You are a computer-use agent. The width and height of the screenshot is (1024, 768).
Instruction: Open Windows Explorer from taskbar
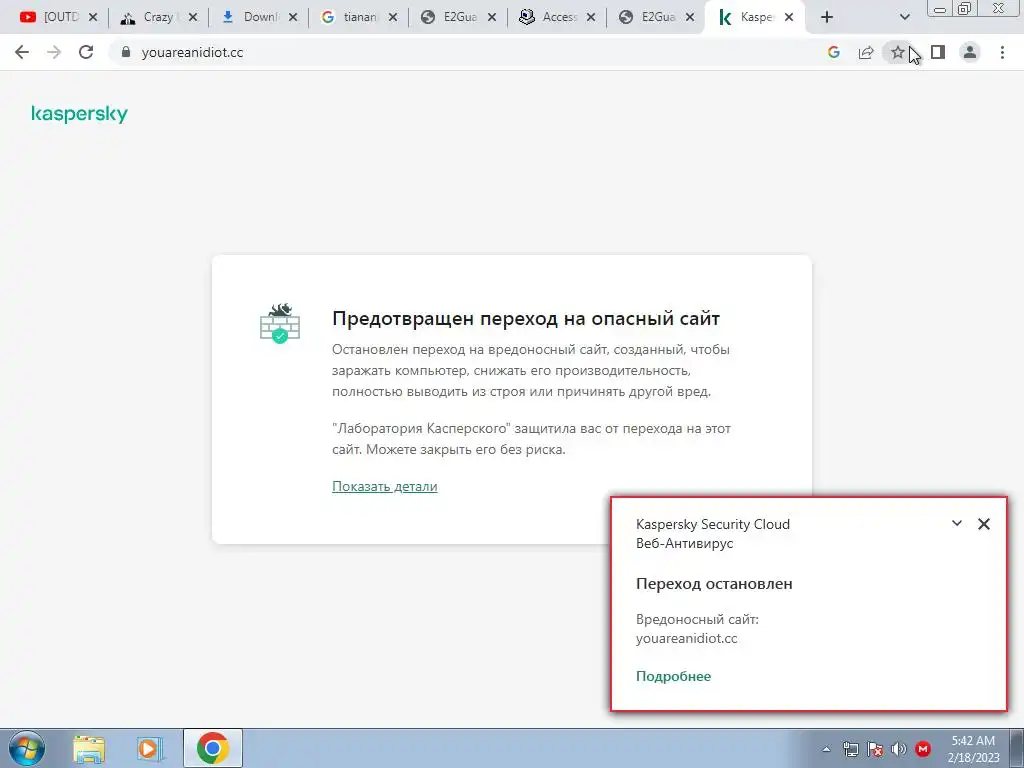(89, 748)
